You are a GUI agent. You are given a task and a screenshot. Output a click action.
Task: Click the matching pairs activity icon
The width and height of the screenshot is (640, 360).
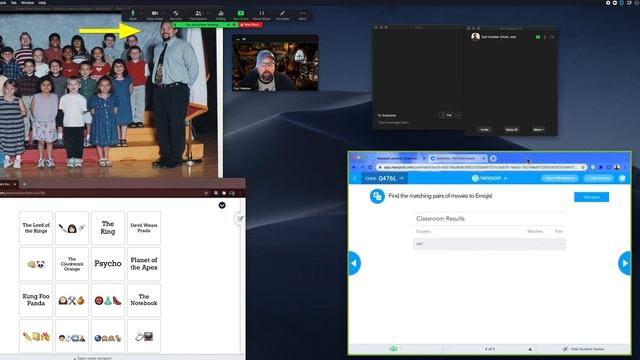377,196
